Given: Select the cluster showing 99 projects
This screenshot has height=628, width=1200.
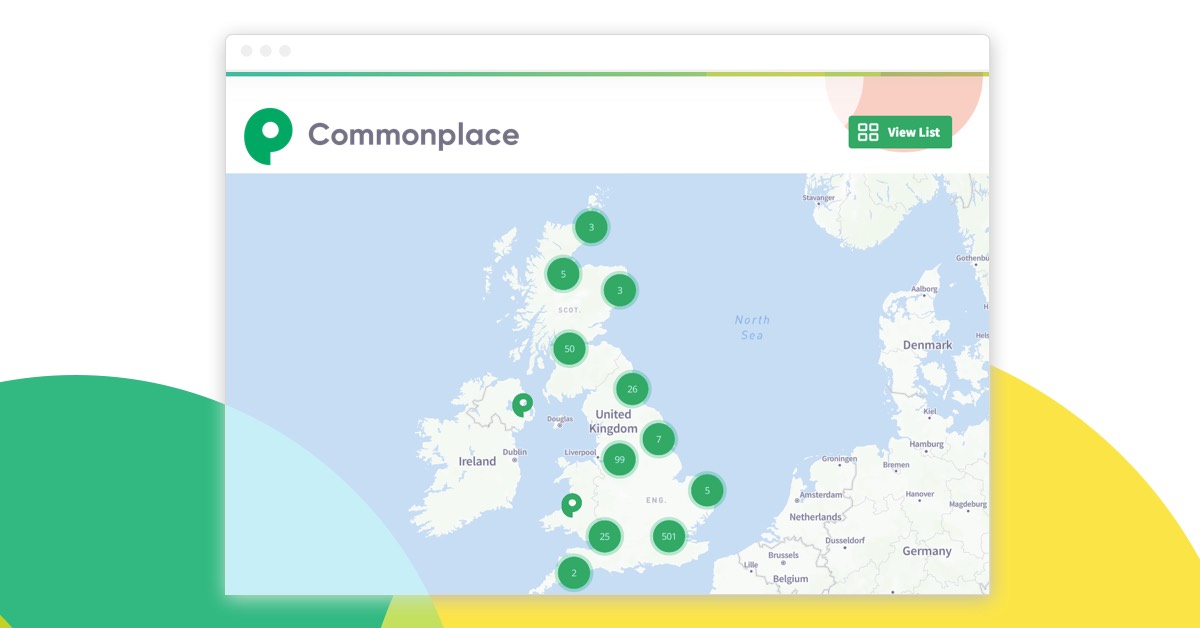Looking at the screenshot, I should click(620, 458).
